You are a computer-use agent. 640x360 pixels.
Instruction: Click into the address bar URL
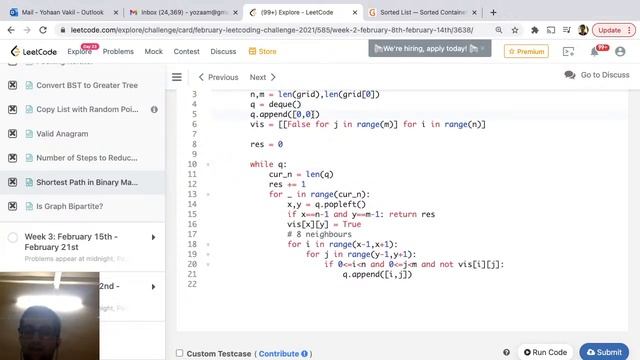tap(272, 30)
